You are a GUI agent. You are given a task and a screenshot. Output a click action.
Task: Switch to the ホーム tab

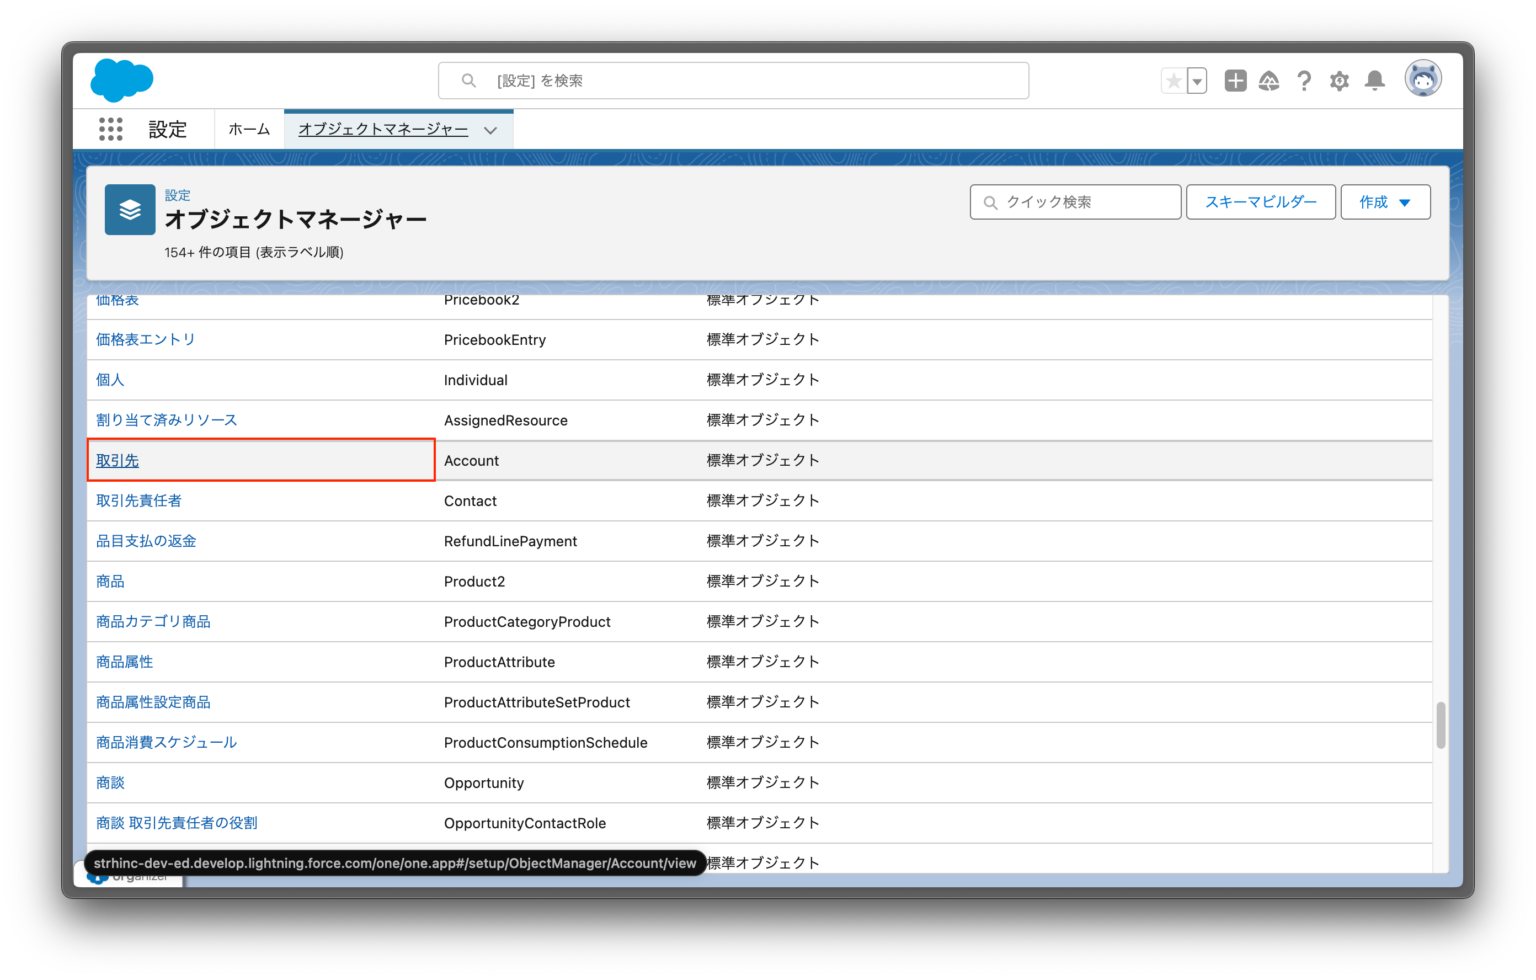click(x=249, y=129)
